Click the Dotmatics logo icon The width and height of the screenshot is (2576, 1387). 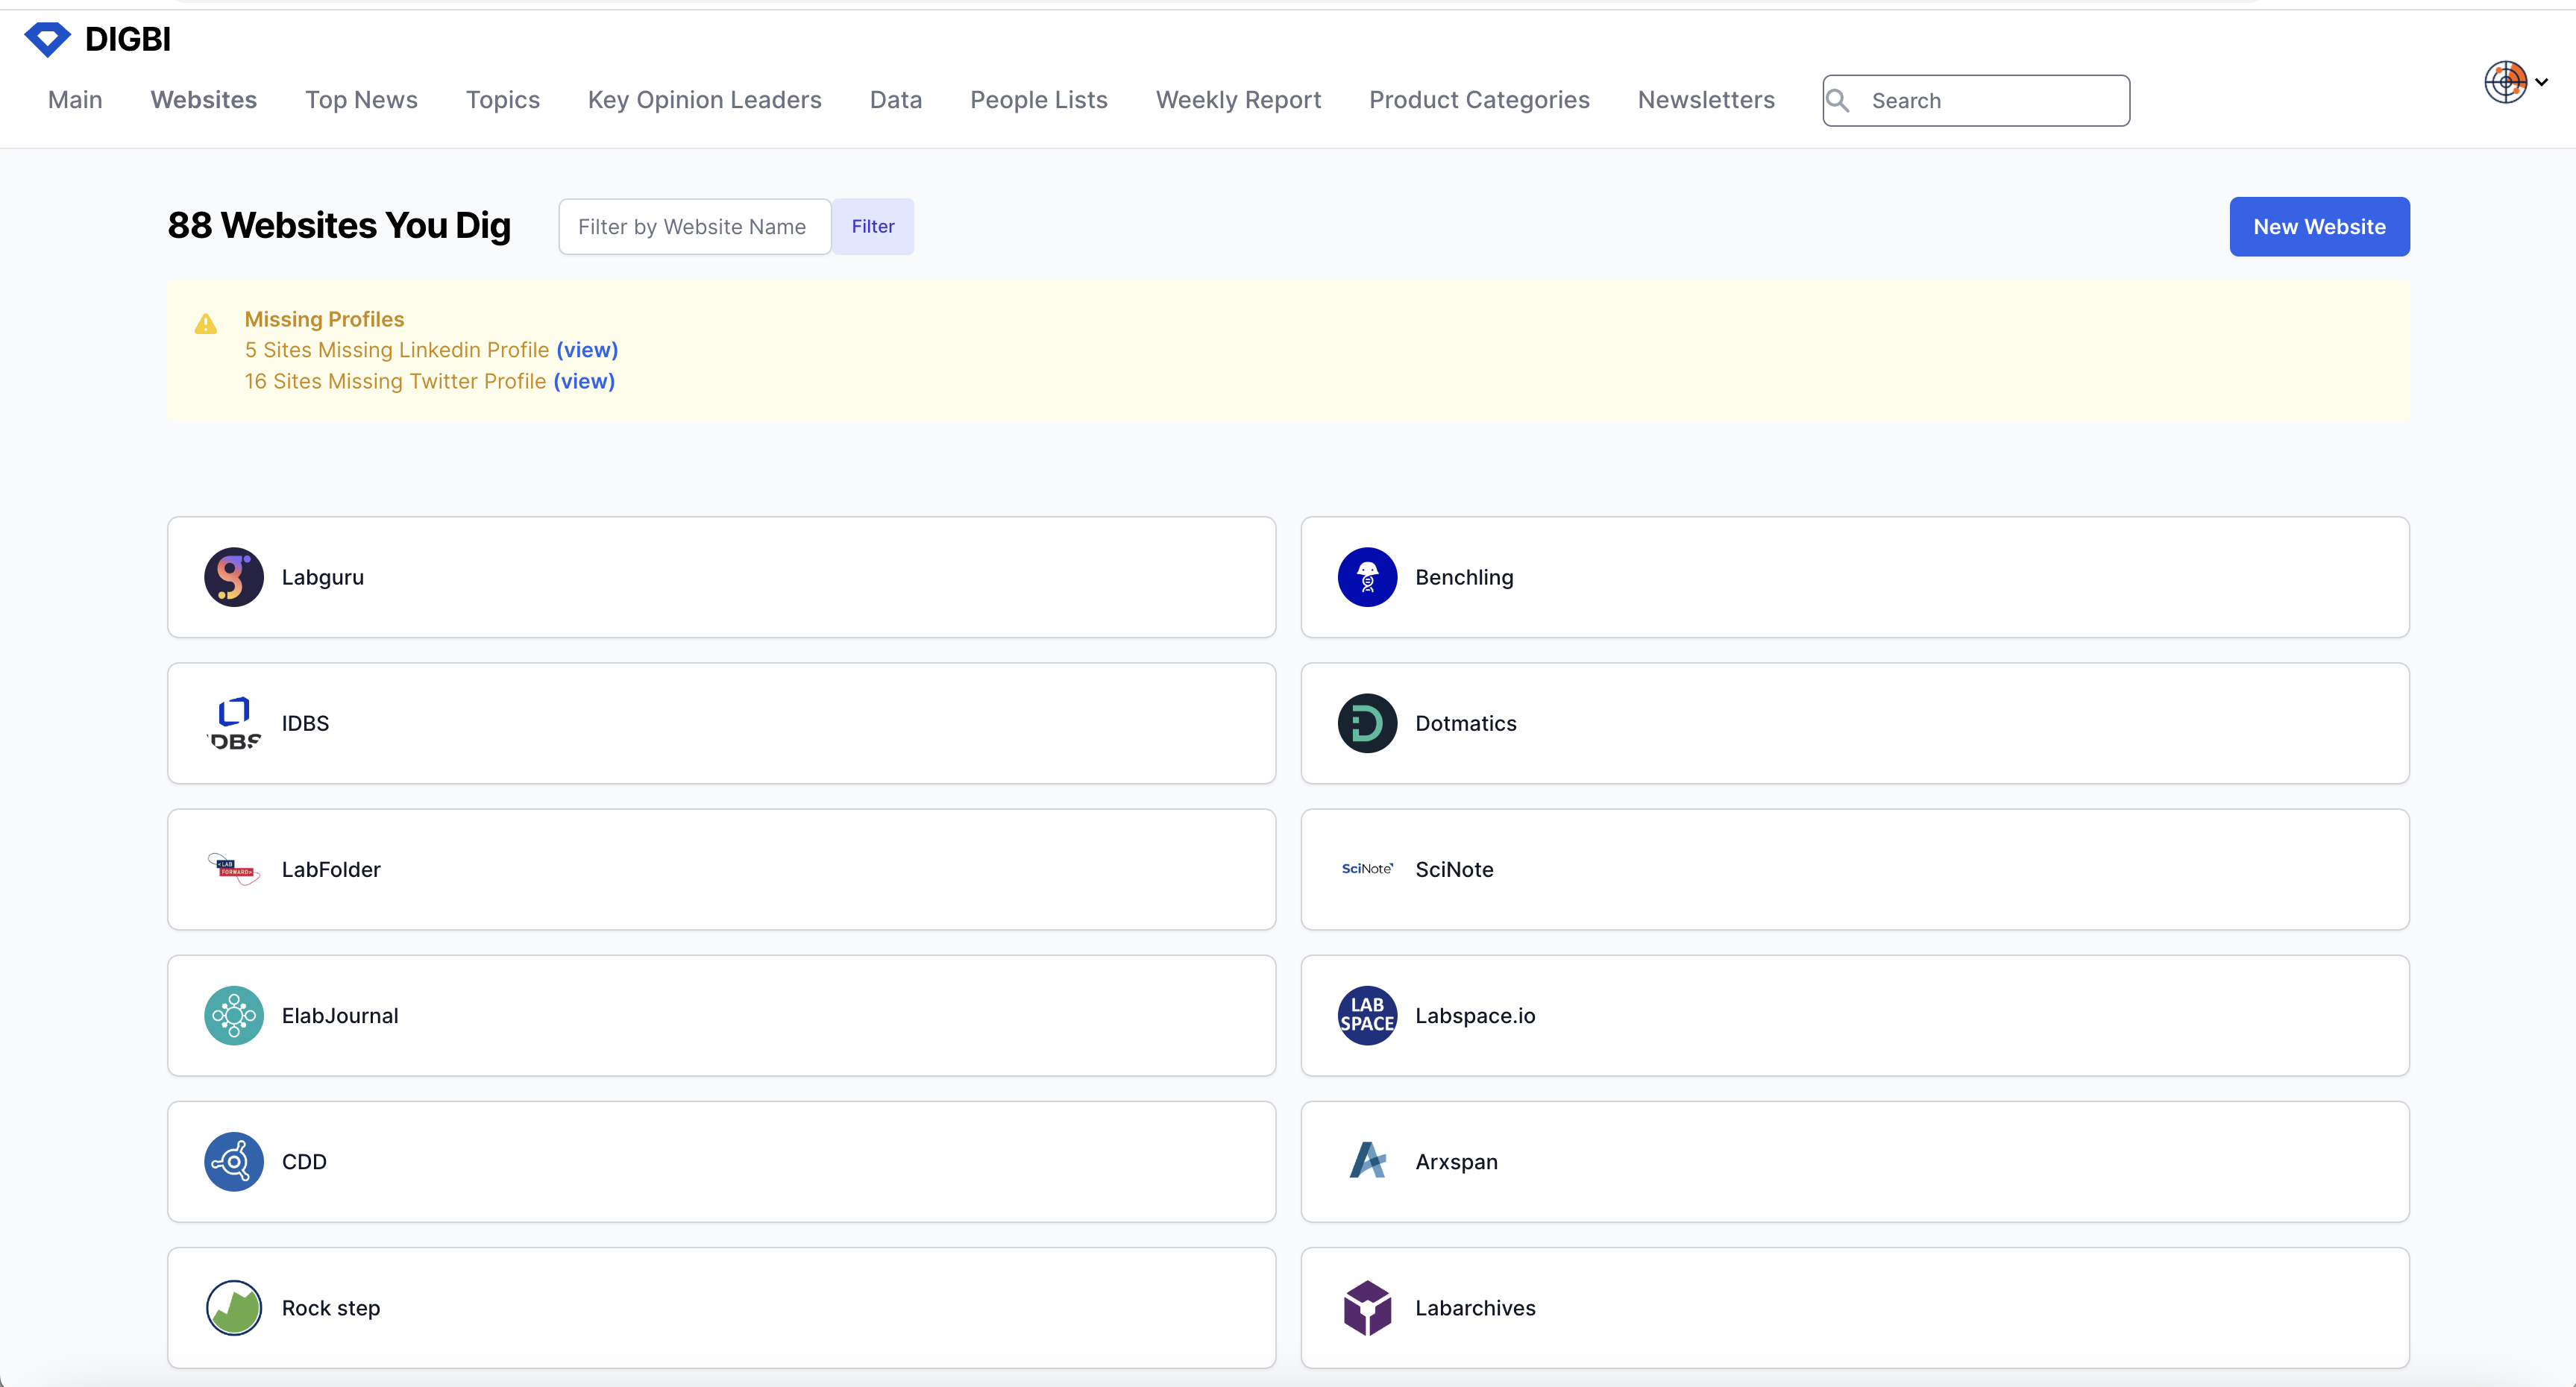[1367, 723]
